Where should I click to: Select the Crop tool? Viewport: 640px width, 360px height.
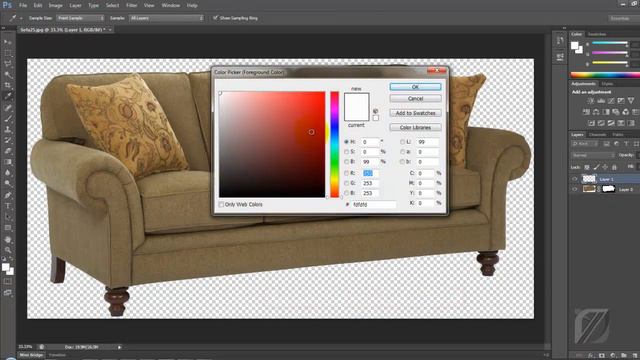pos(8,85)
